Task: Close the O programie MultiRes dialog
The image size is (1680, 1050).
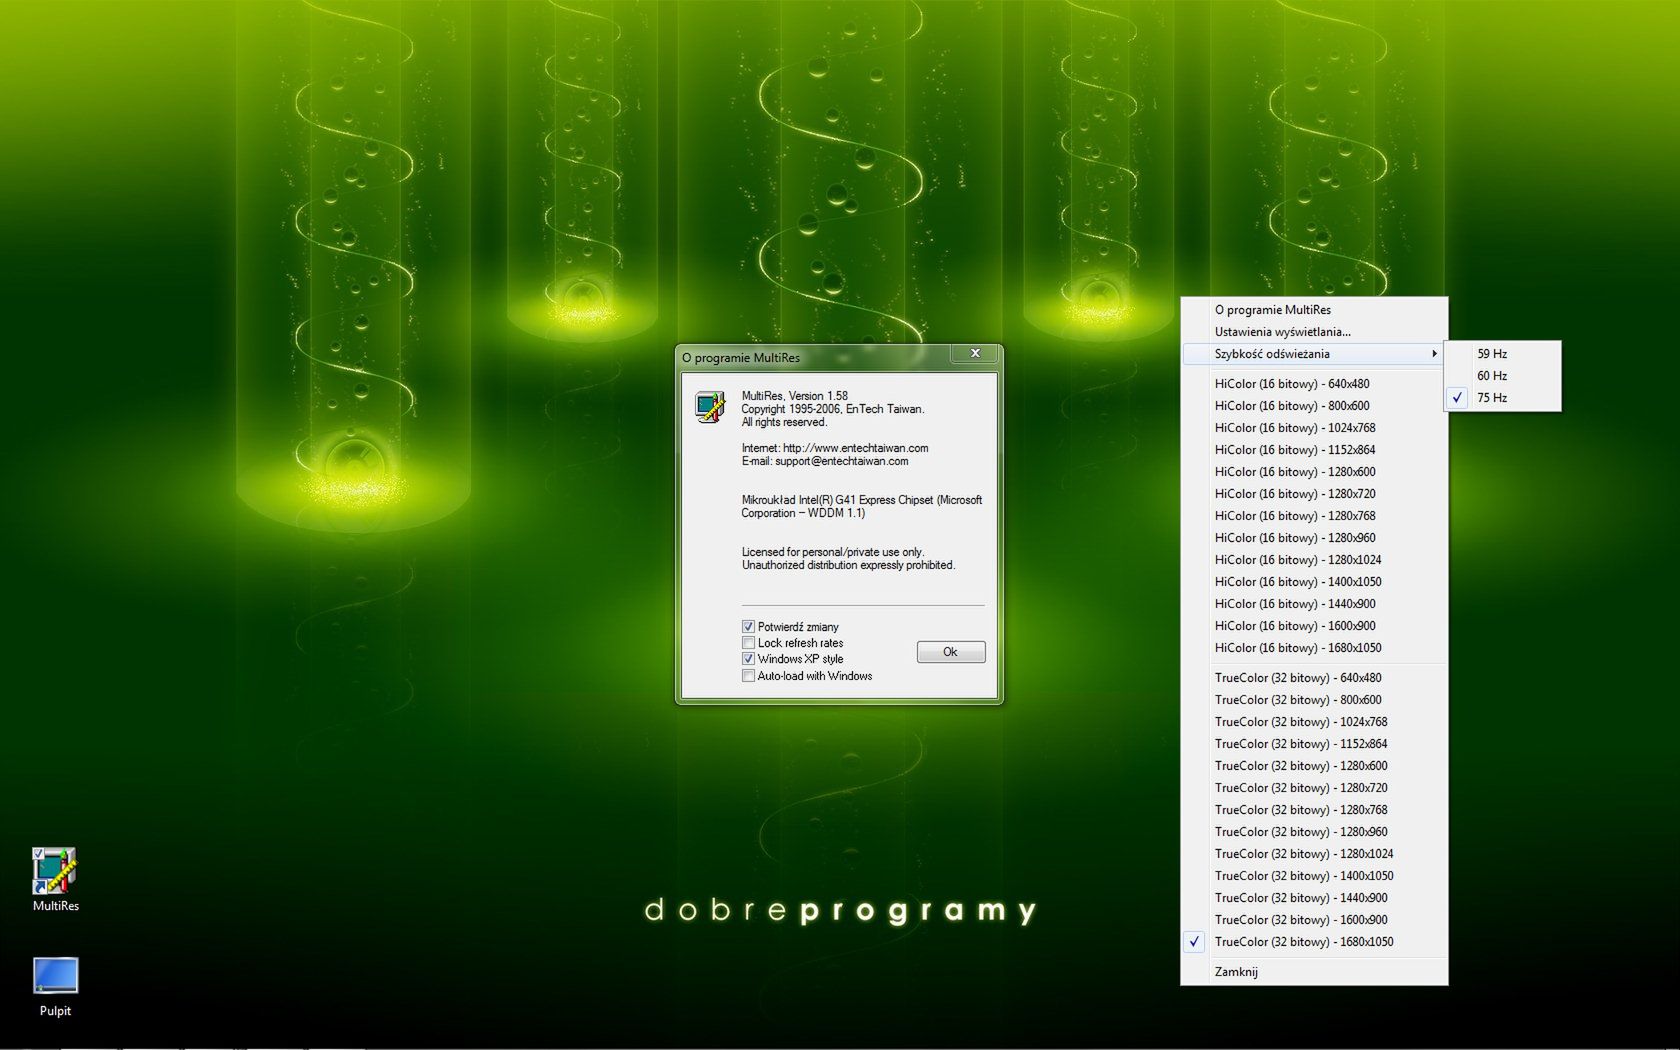Action: [975, 353]
